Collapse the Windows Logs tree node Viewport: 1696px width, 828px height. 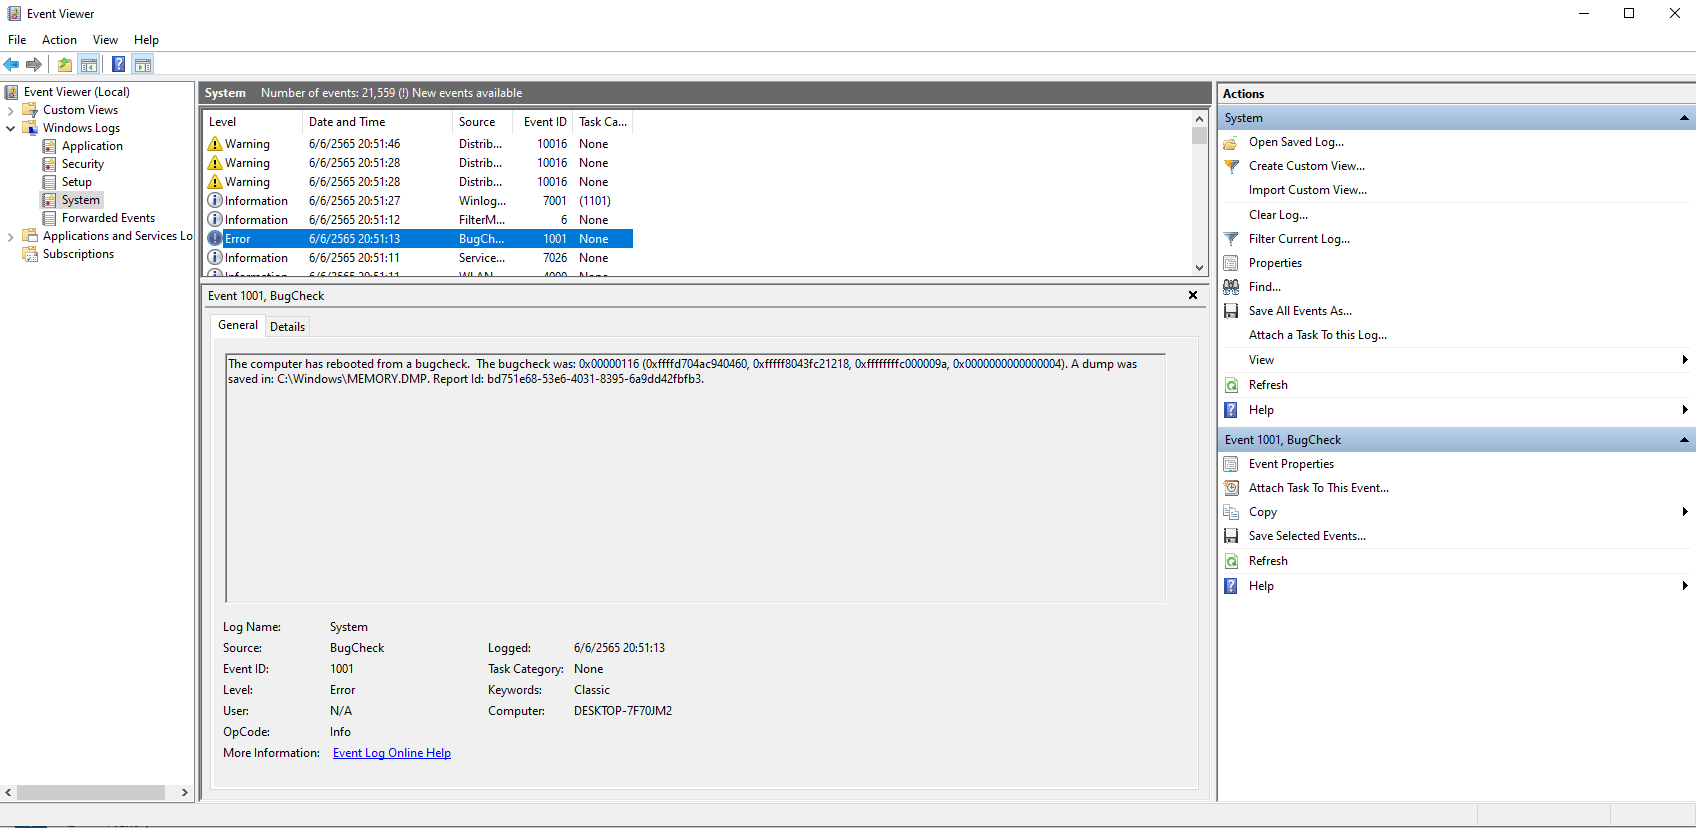point(11,128)
